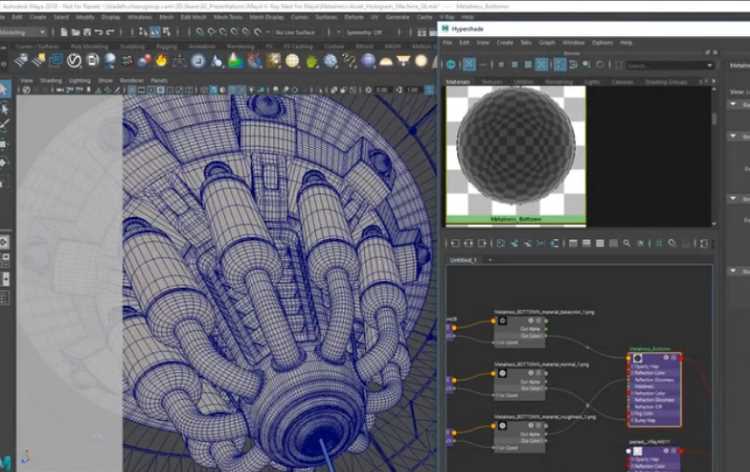Click the open scene folder icon
The width and height of the screenshot is (750, 472).
coord(76,32)
